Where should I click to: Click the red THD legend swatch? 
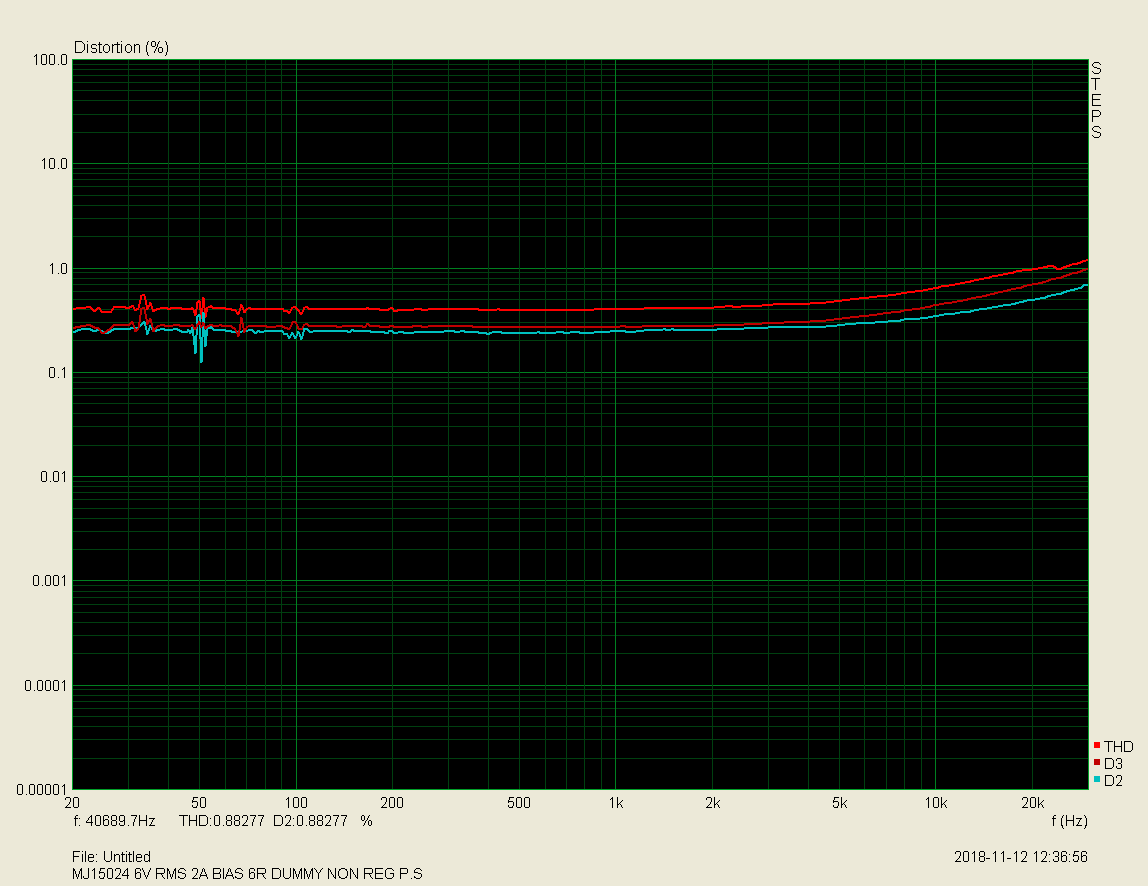(x=1097, y=745)
